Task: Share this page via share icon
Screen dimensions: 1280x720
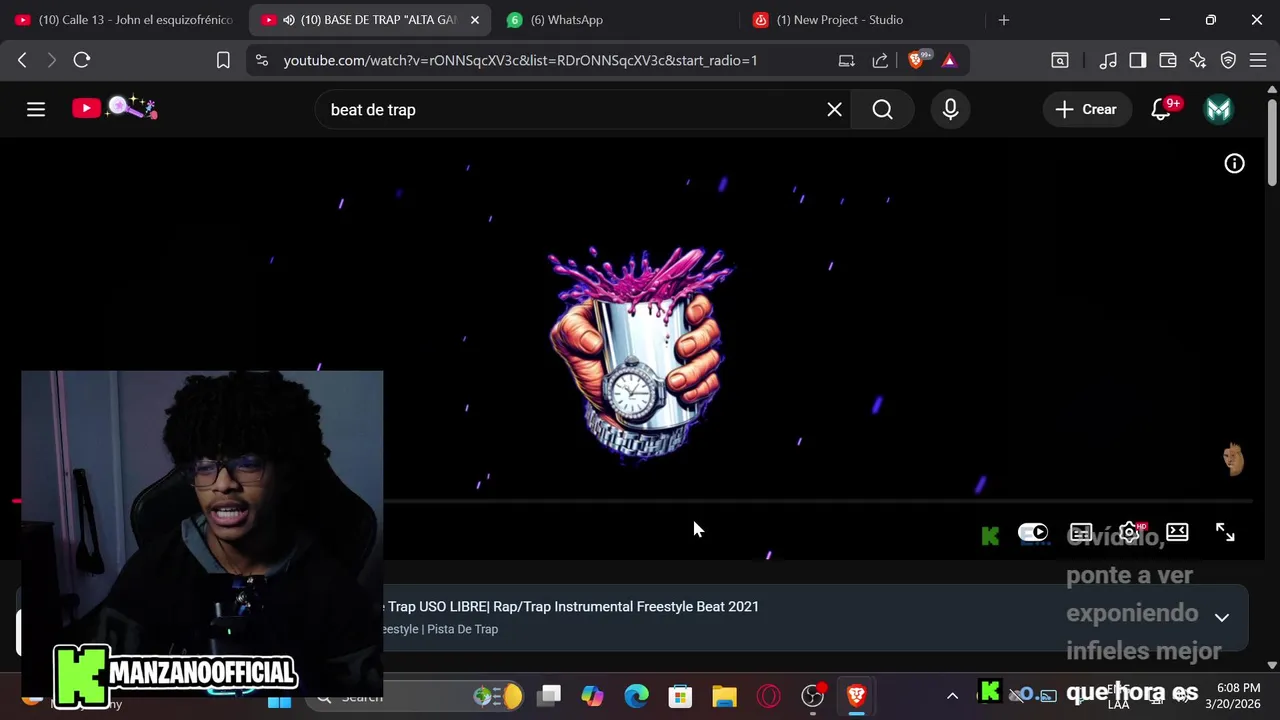Action: tap(880, 60)
